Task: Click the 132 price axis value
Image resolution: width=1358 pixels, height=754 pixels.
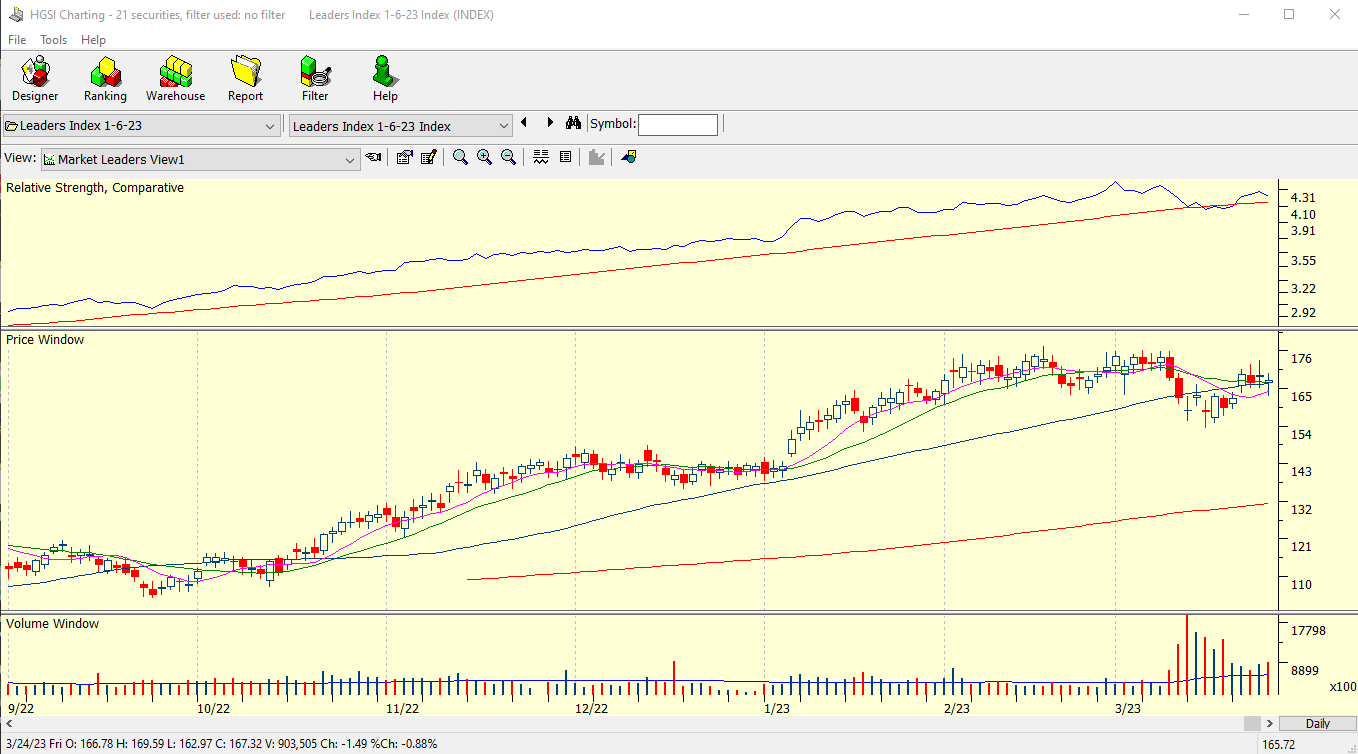Action: click(x=1301, y=509)
